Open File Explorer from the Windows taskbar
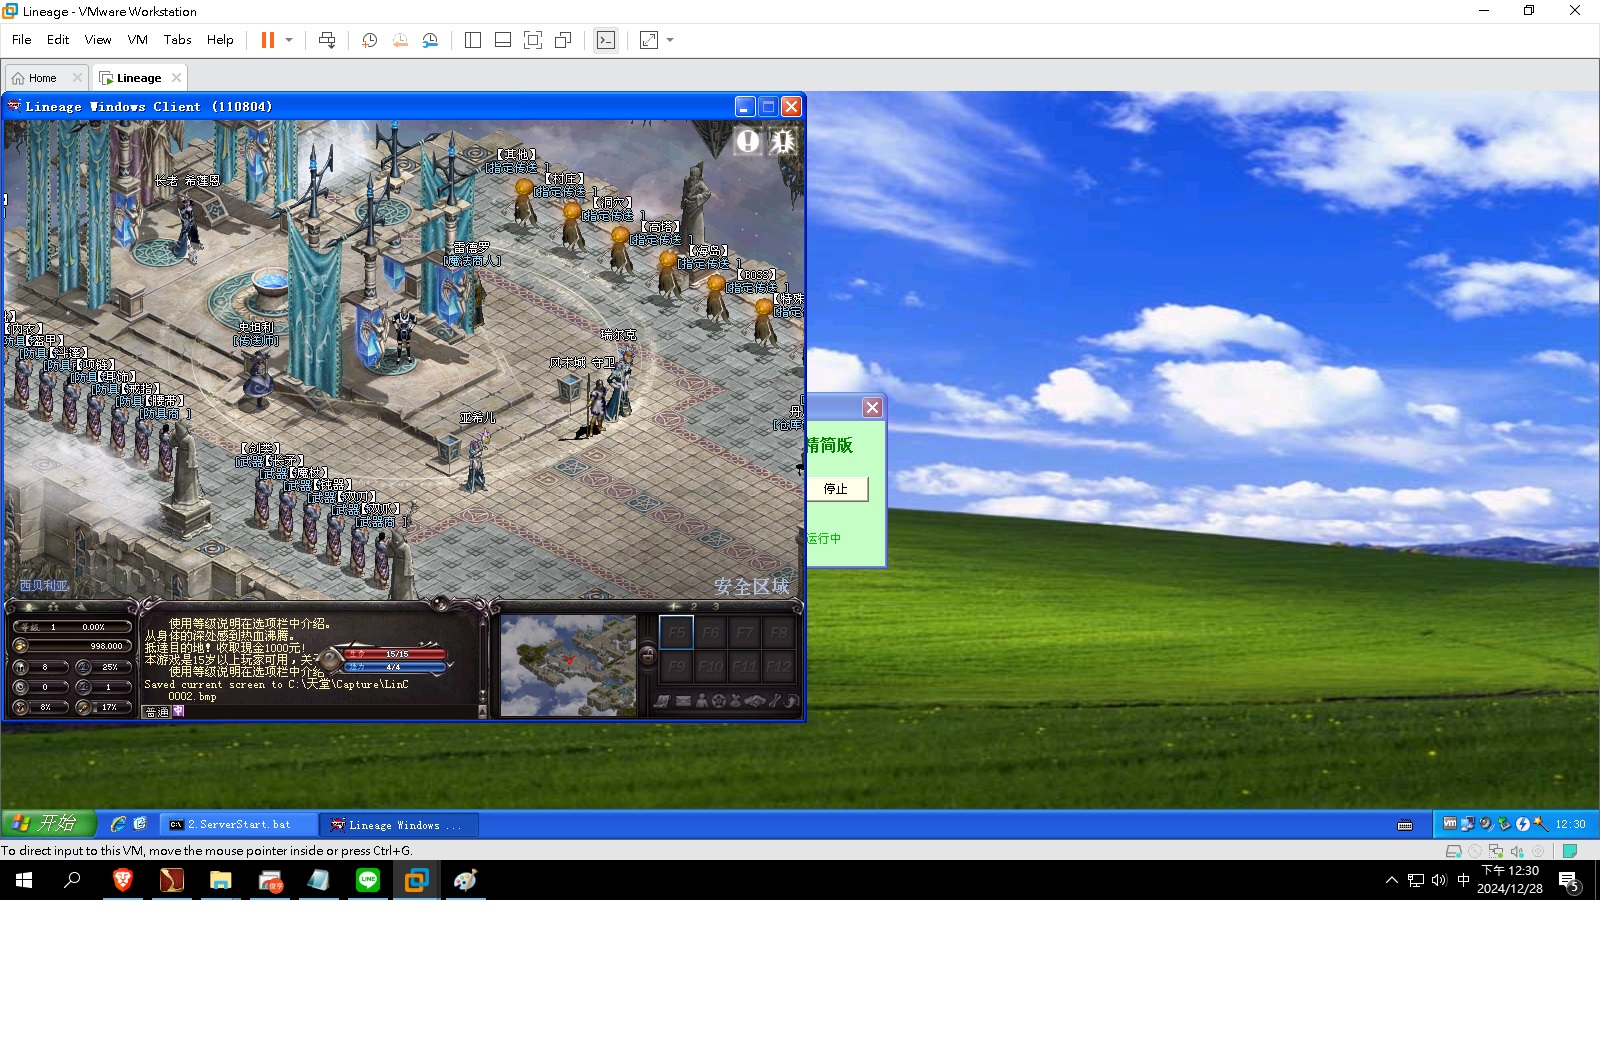 tap(221, 880)
